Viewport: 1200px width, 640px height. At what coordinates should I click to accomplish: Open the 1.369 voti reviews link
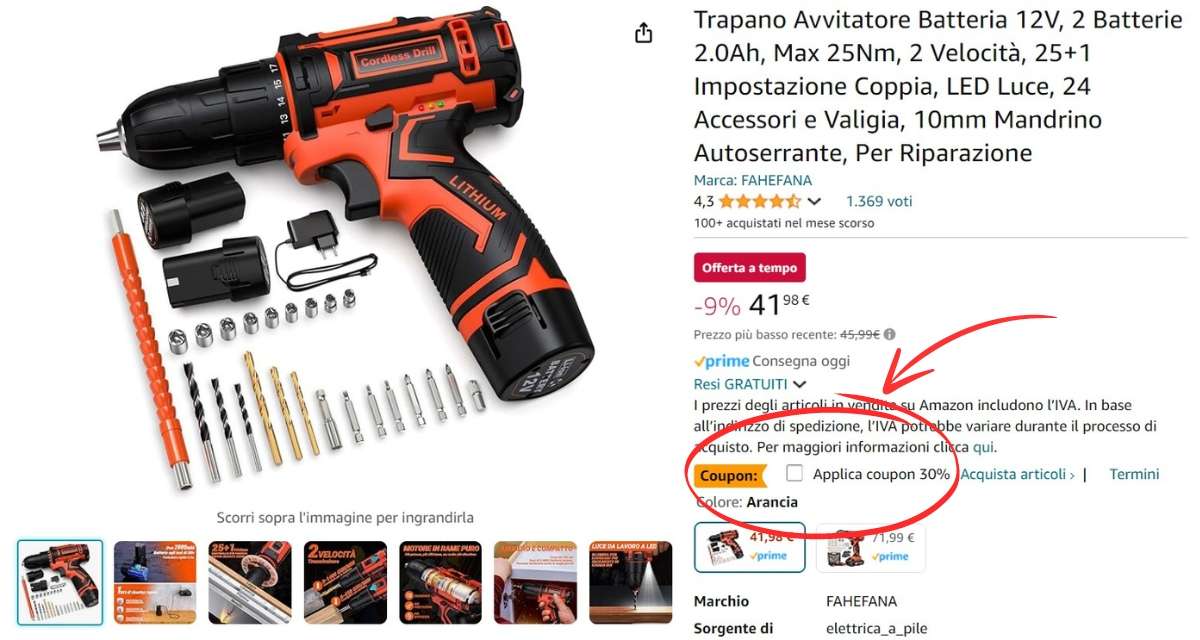[x=879, y=201]
